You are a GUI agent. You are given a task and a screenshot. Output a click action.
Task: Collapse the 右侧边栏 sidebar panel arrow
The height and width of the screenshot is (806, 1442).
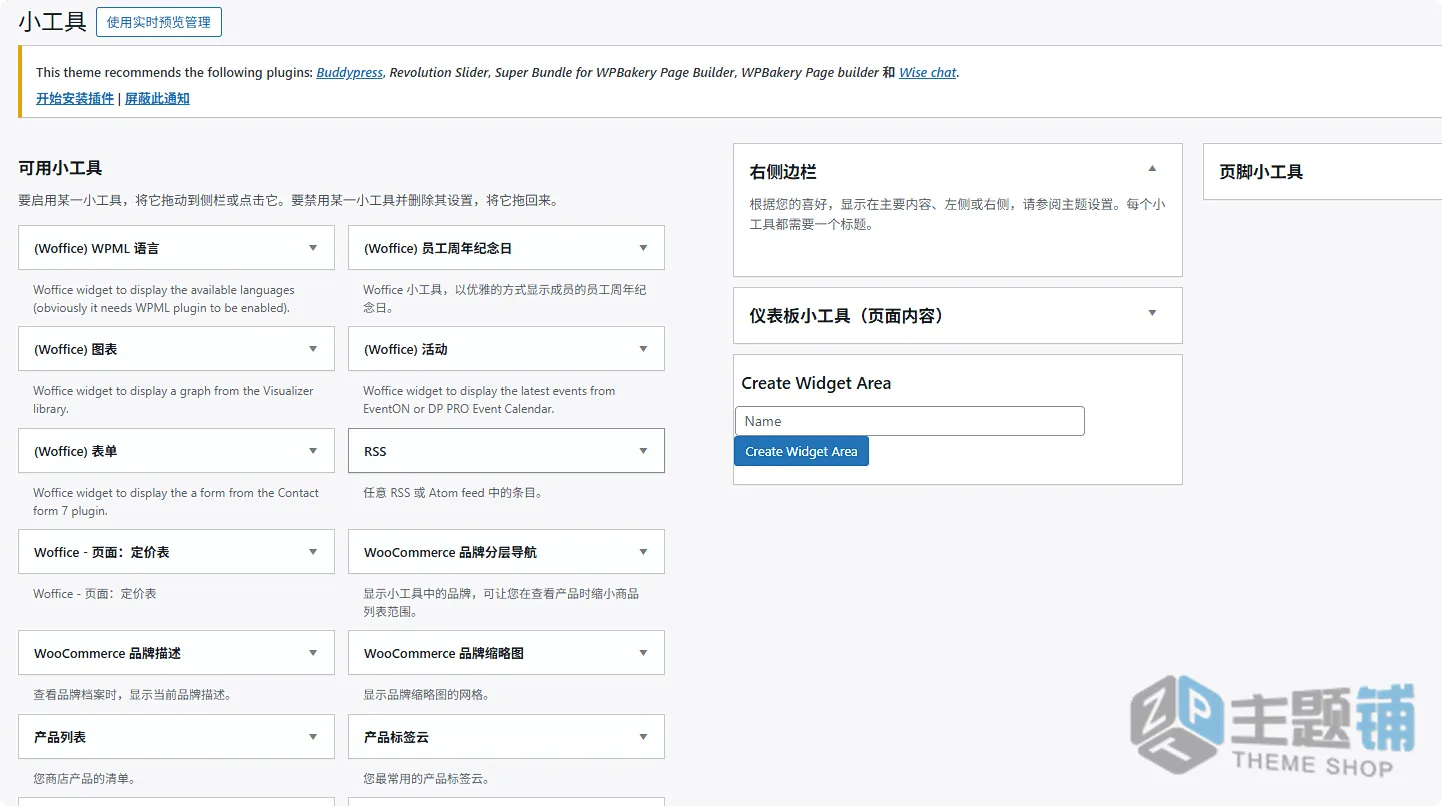coord(1152,169)
